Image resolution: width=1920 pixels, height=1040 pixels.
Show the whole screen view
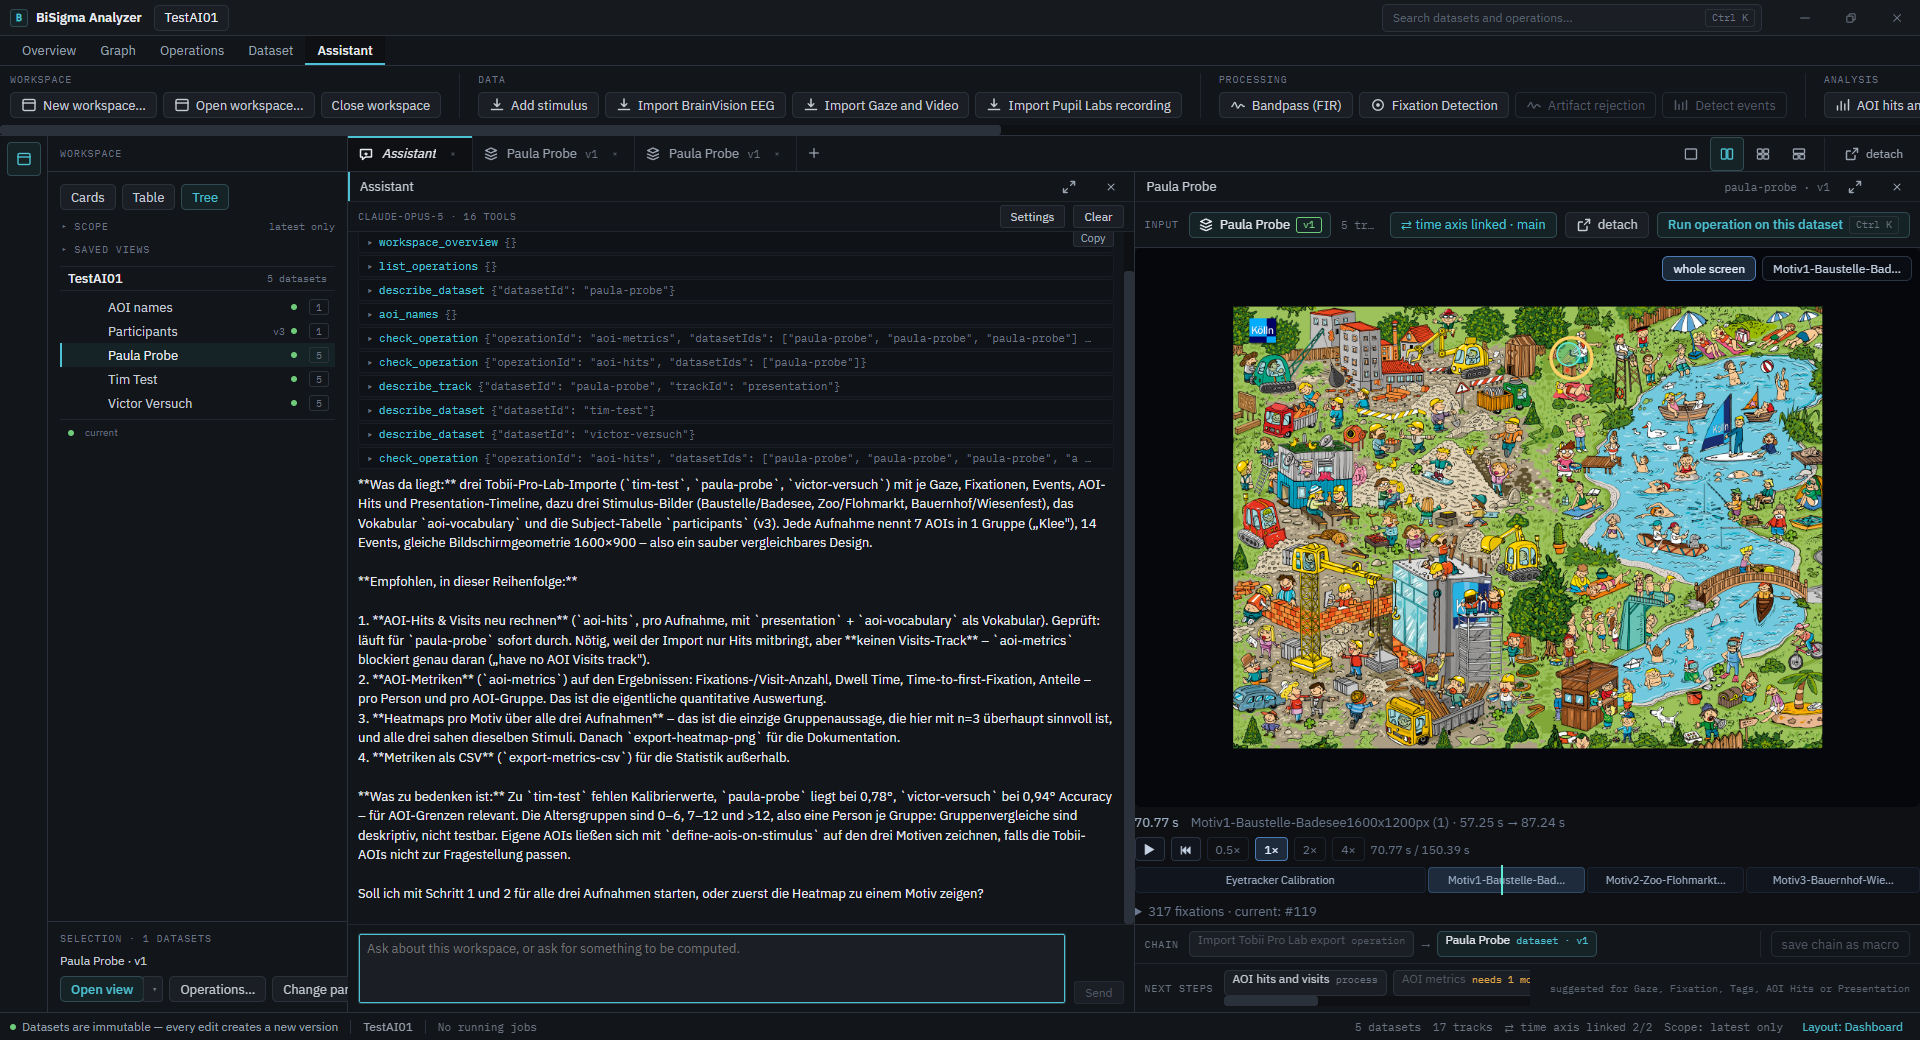[x=1708, y=269]
